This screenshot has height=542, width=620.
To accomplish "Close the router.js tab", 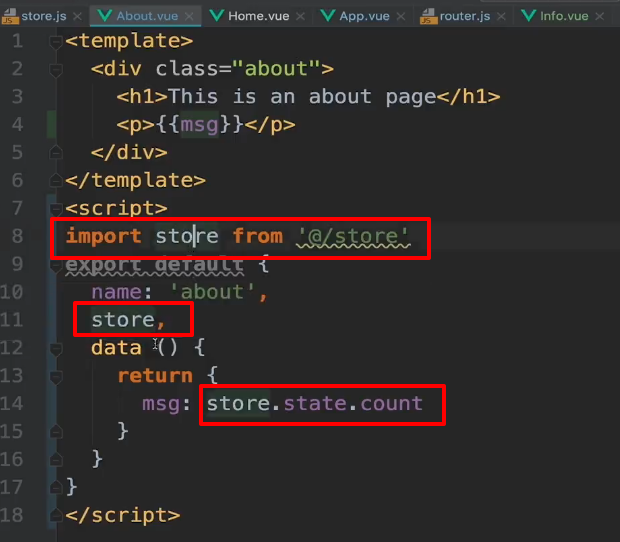I will pos(501,17).
